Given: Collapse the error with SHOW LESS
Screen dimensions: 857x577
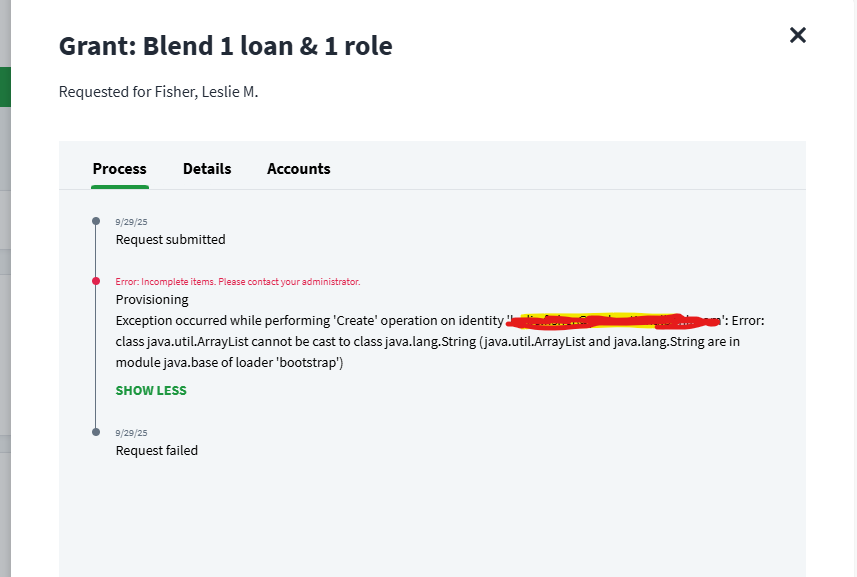Looking at the screenshot, I should (151, 390).
